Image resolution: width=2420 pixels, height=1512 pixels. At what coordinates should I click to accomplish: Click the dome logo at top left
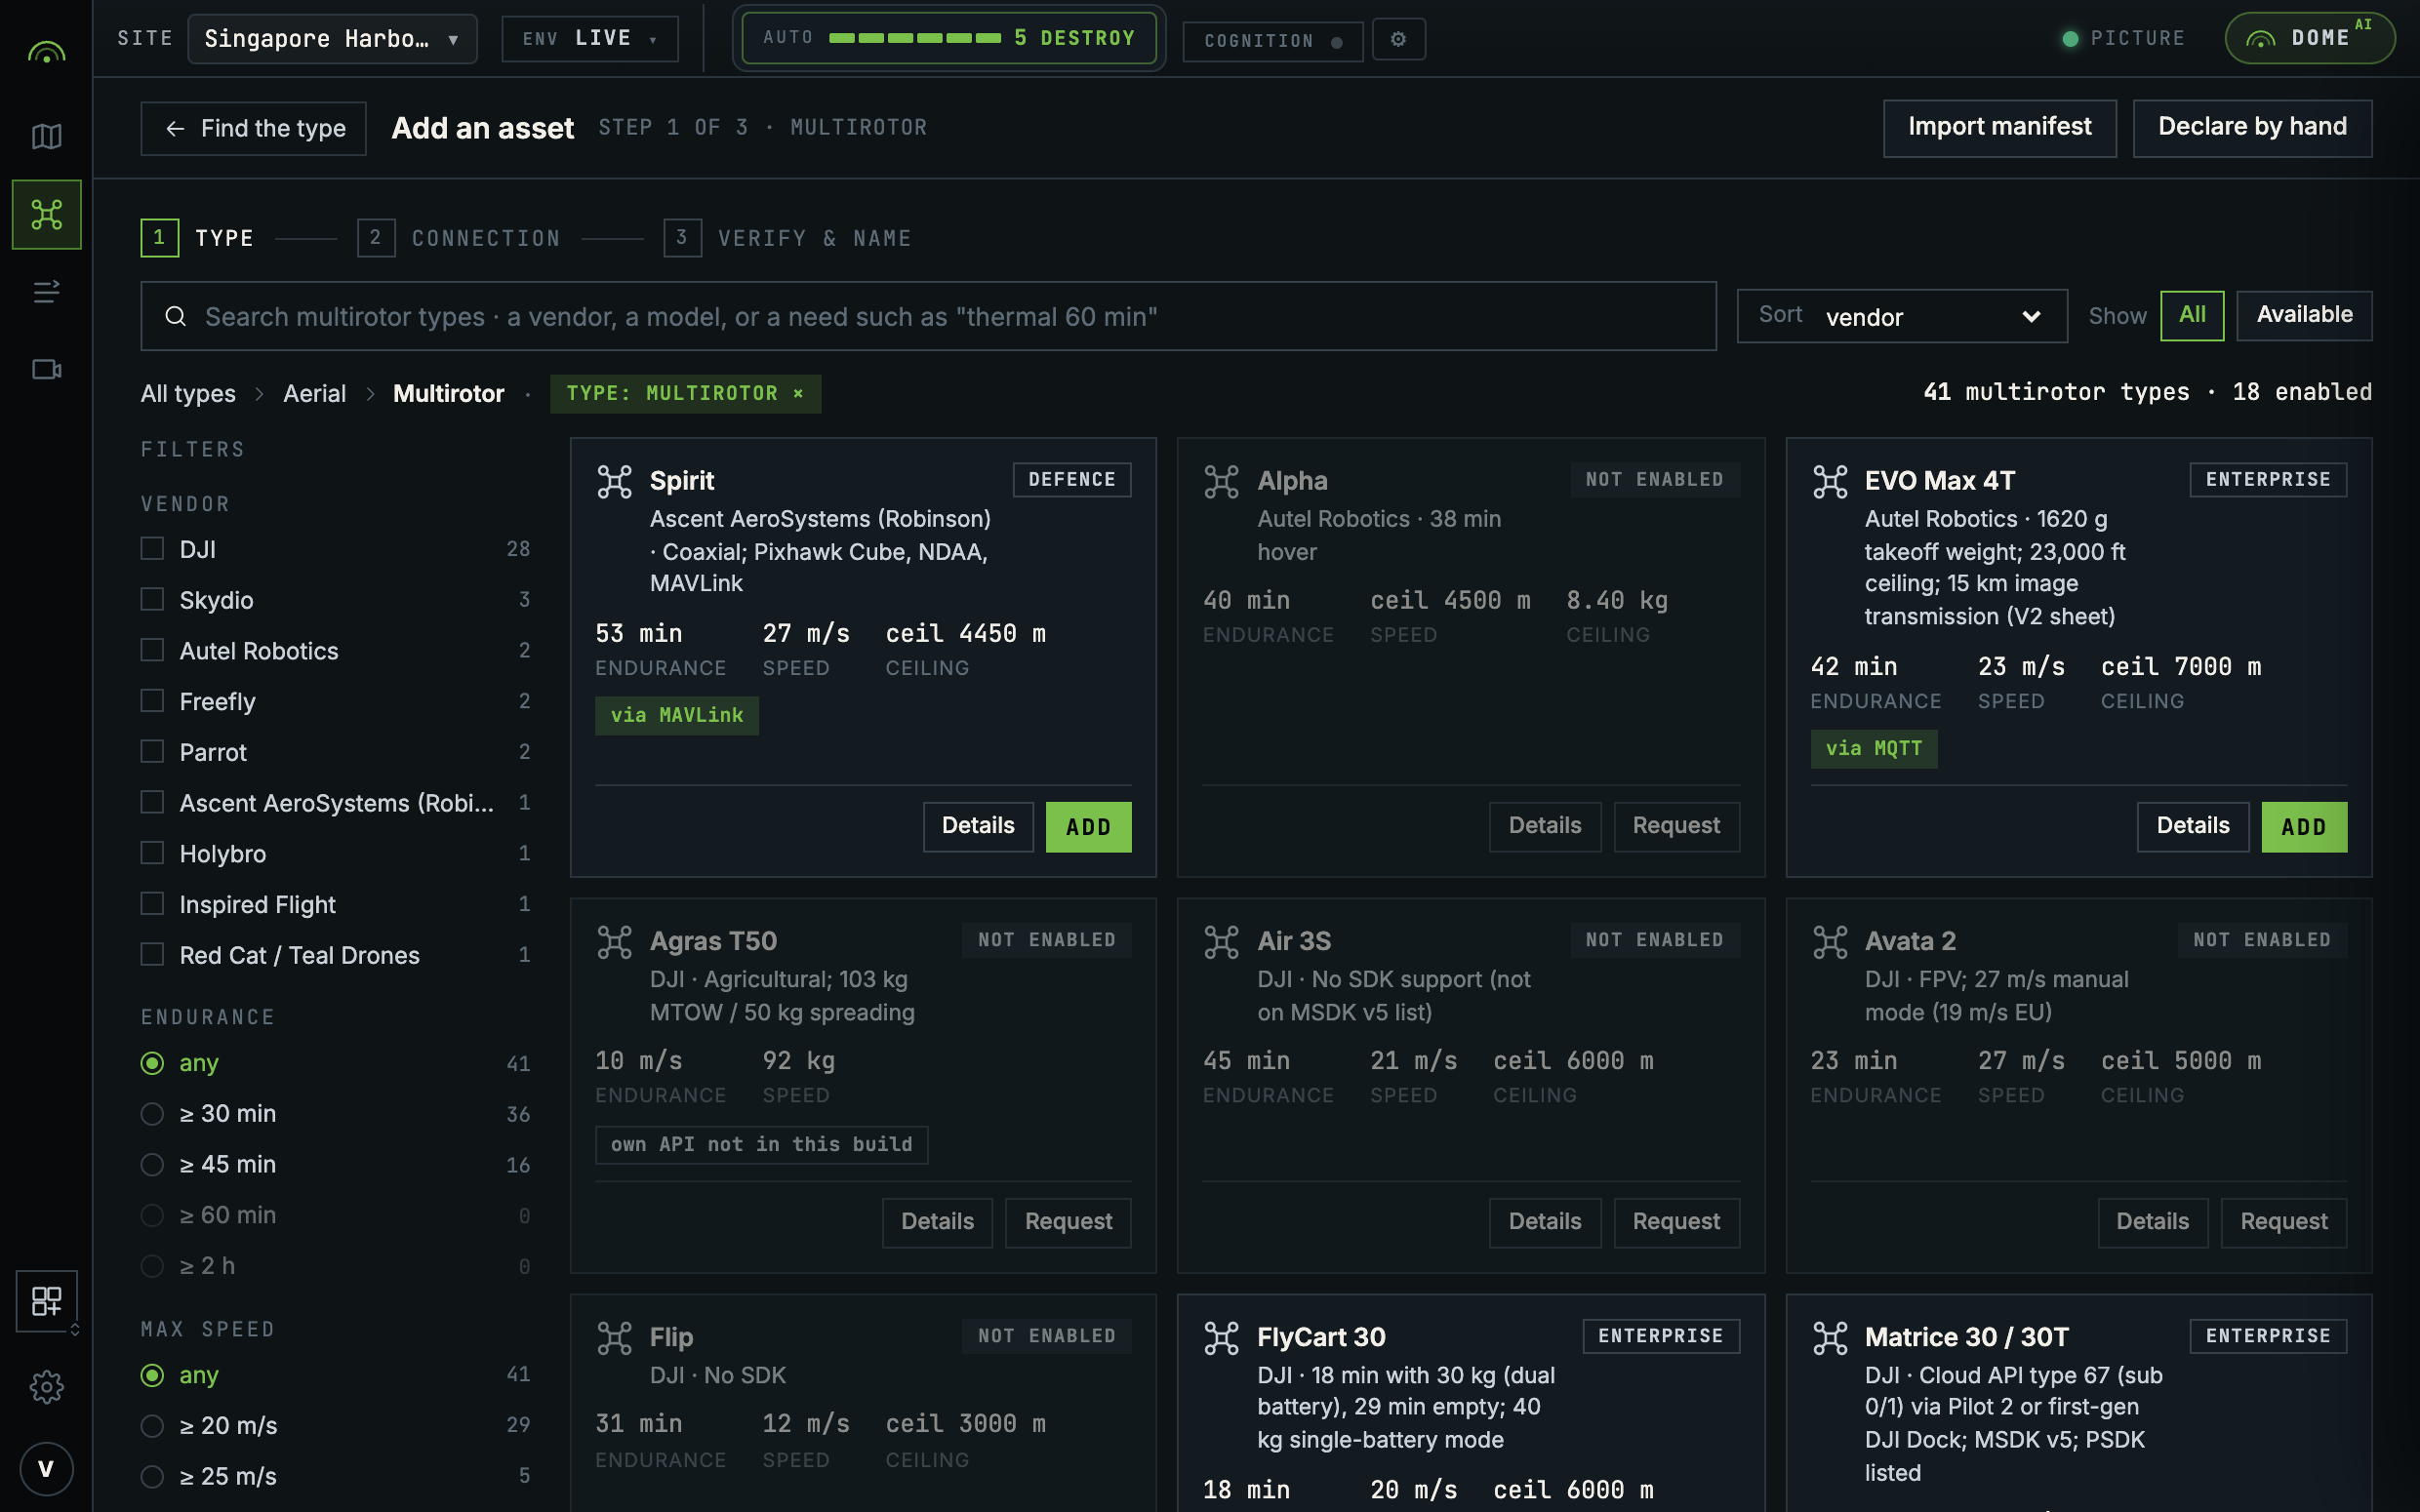point(46,52)
